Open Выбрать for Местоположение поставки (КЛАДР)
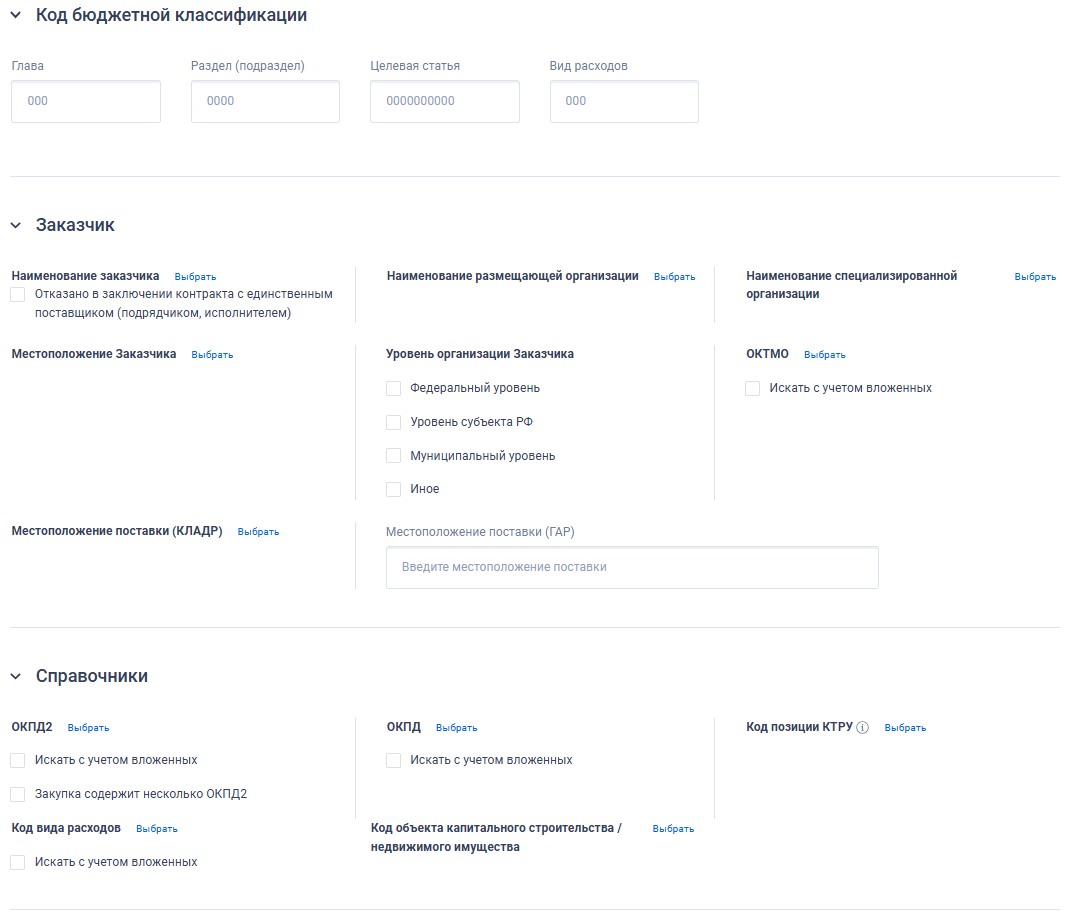This screenshot has height=916, width=1066. coord(258,532)
